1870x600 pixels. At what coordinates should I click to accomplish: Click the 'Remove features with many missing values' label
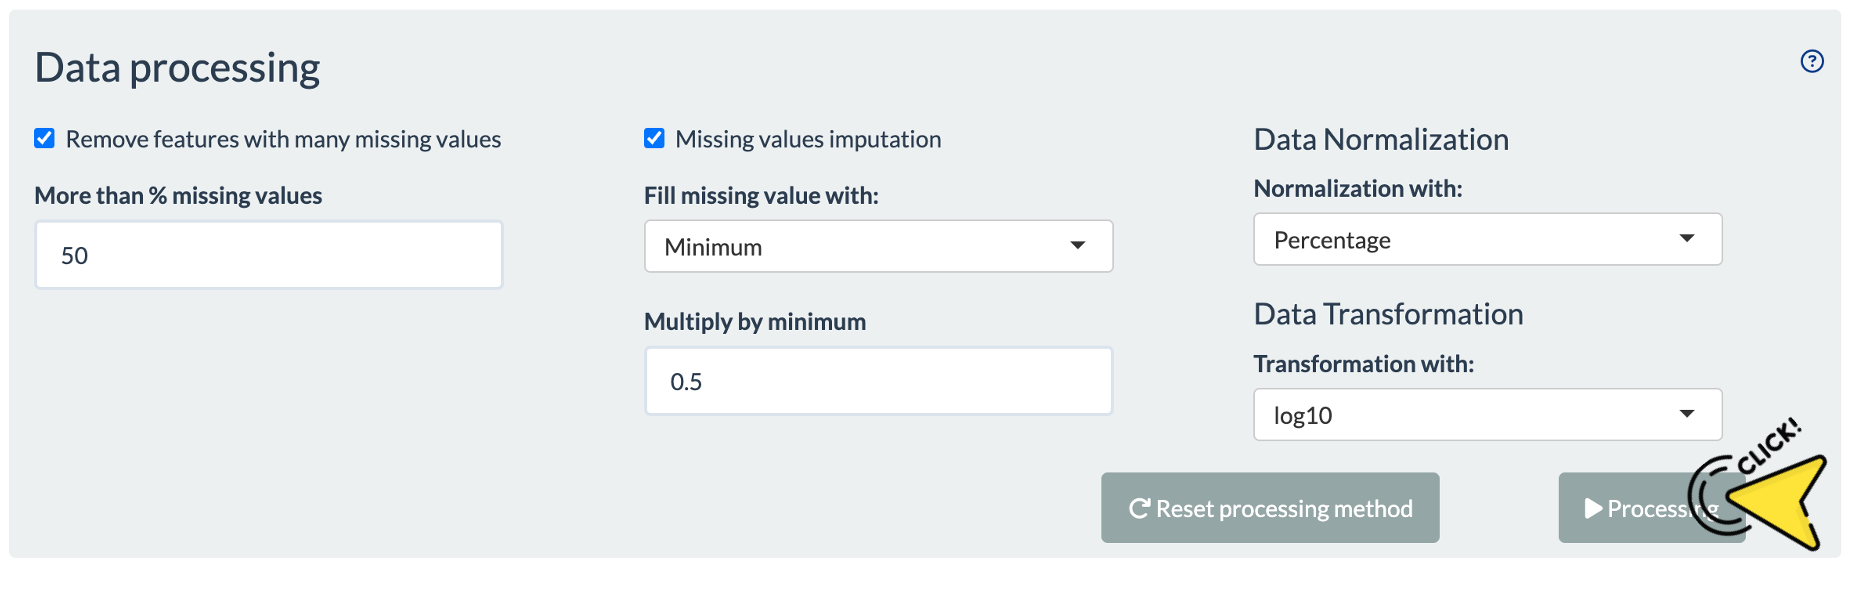pyautogui.click(x=283, y=140)
